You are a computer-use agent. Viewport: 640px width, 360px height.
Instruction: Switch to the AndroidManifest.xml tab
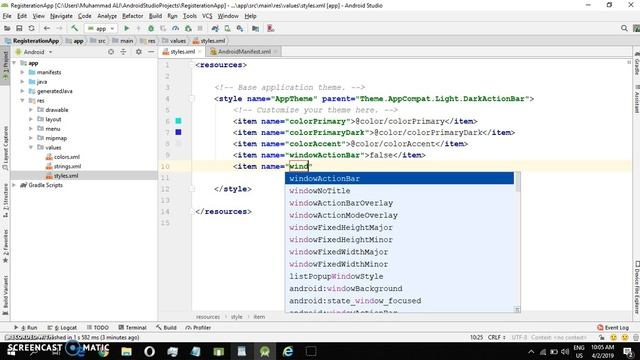[244, 51]
